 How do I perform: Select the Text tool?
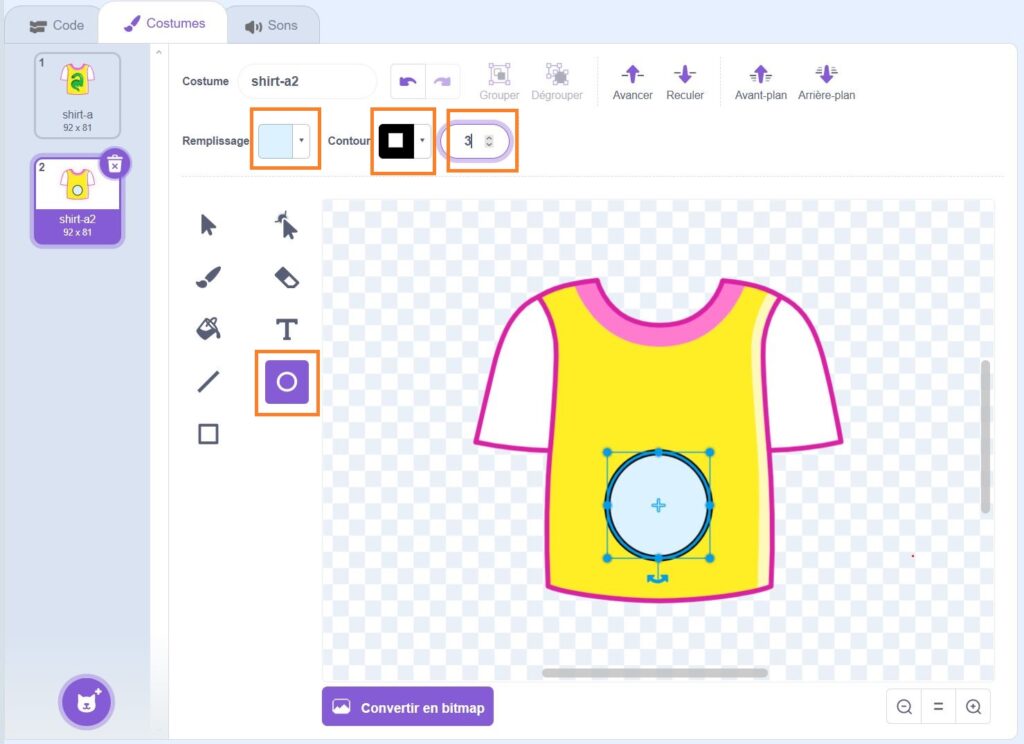pyautogui.click(x=286, y=329)
